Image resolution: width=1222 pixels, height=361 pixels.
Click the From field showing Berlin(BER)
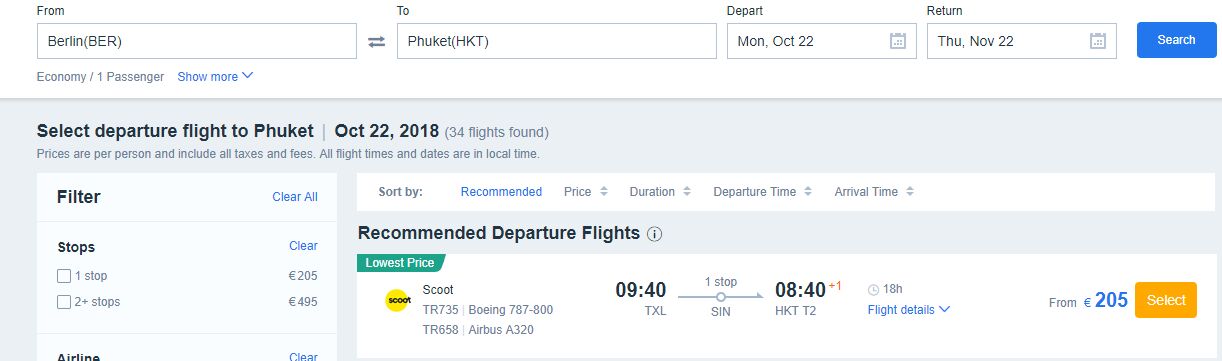coord(196,41)
